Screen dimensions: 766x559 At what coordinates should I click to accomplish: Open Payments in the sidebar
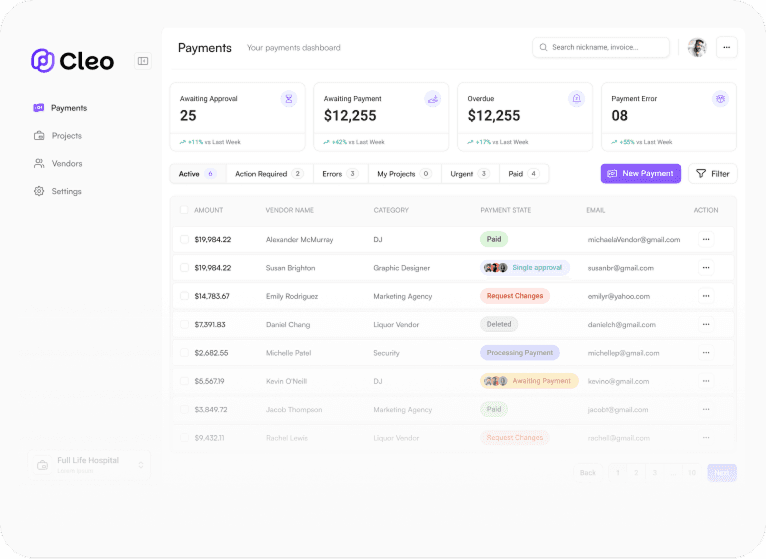pos(60,108)
